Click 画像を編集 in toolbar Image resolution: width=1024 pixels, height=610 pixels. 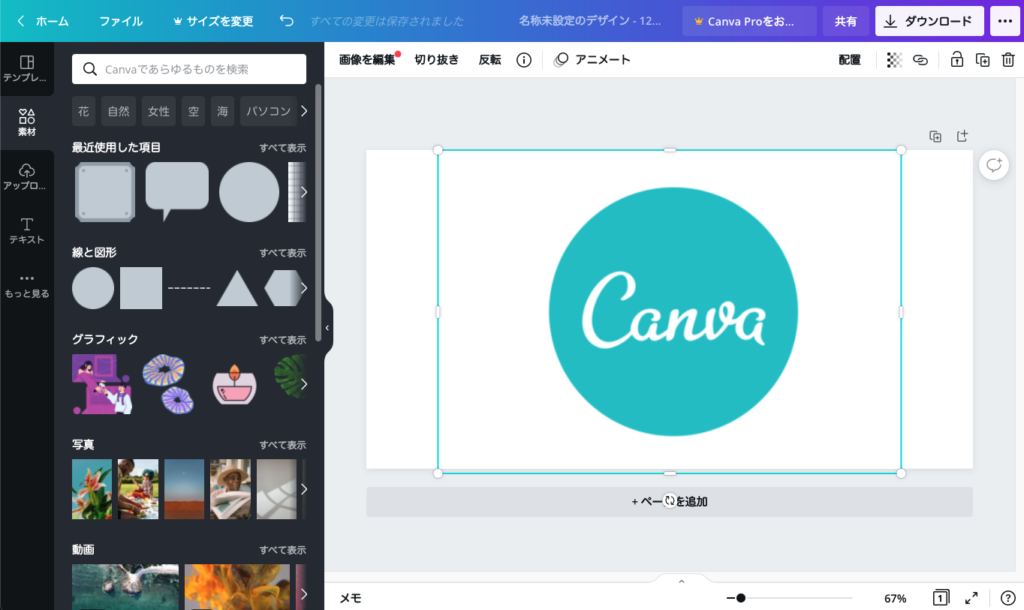[x=368, y=60]
